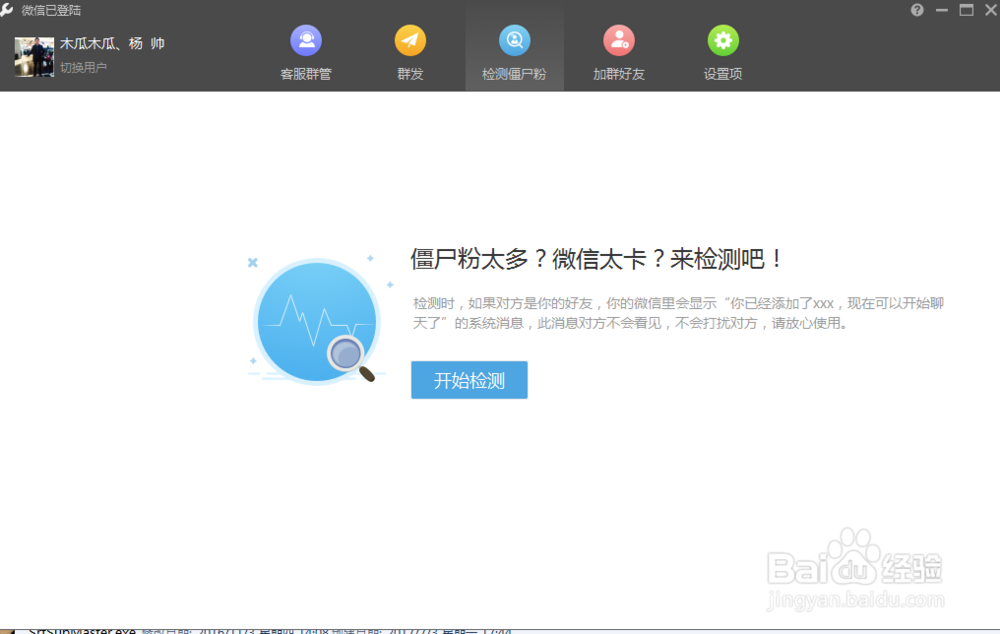Image resolution: width=1000 pixels, height=634 pixels.
Task: Select the 群发 (mass send) paper plane icon
Action: click(410, 40)
